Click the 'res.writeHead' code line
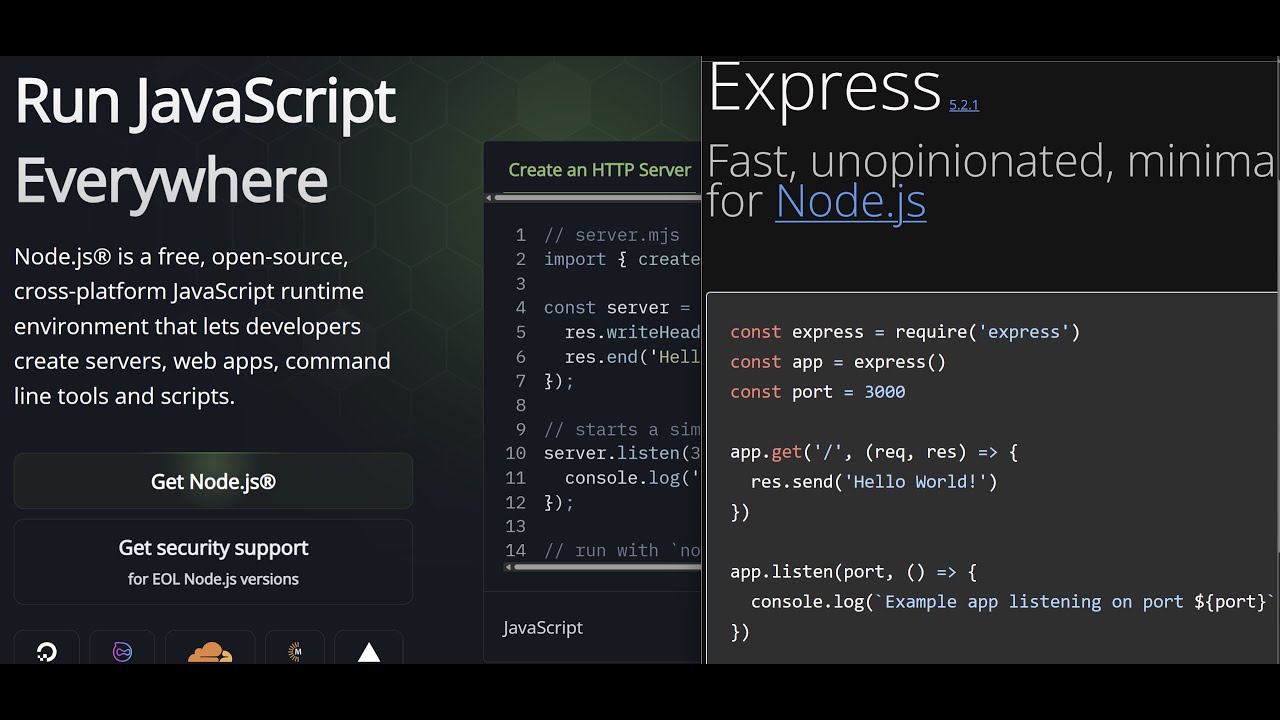Viewport: 1280px width, 720px height. [632, 332]
